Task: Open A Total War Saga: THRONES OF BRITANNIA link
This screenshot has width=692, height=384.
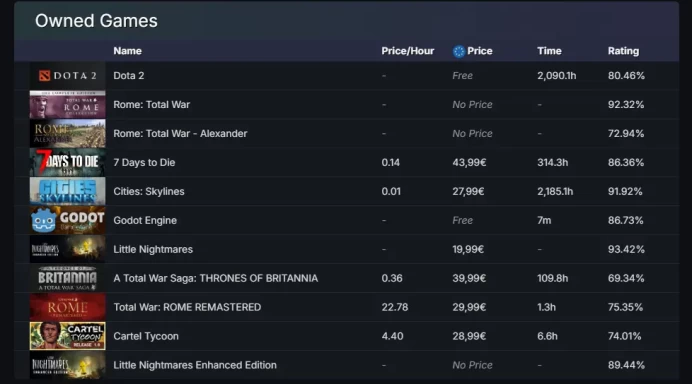Action: point(215,278)
